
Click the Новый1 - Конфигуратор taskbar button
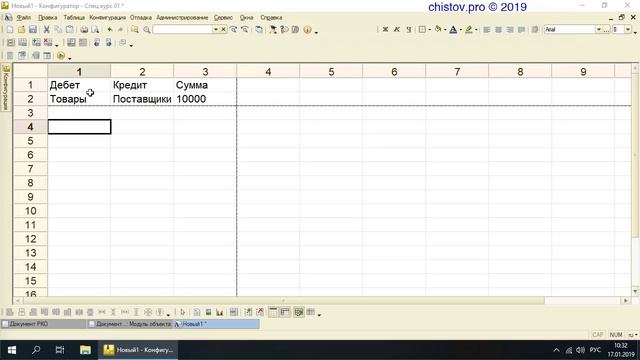[x=138, y=350]
